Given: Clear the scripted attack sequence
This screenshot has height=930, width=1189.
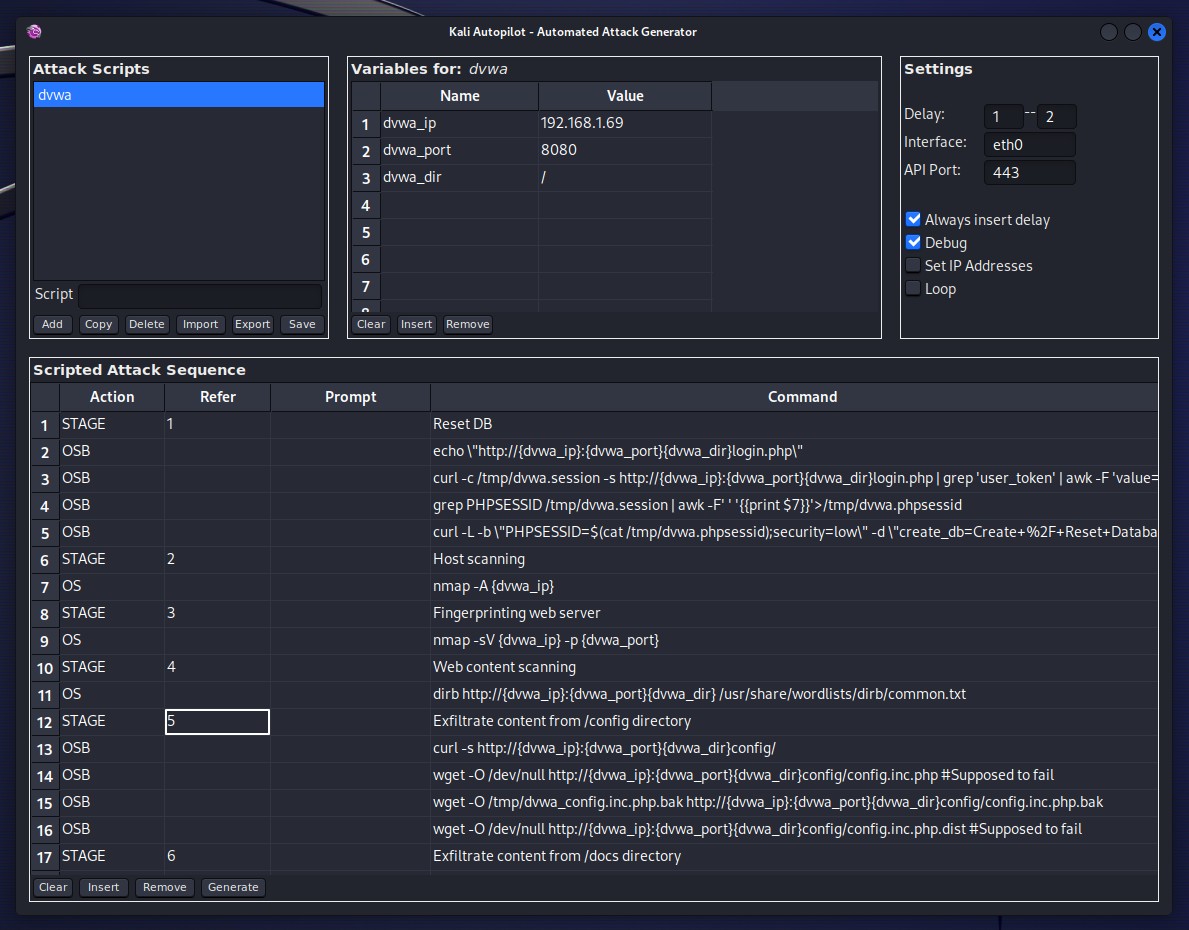Looking at the screenshot, I should (x=53, y=887).
